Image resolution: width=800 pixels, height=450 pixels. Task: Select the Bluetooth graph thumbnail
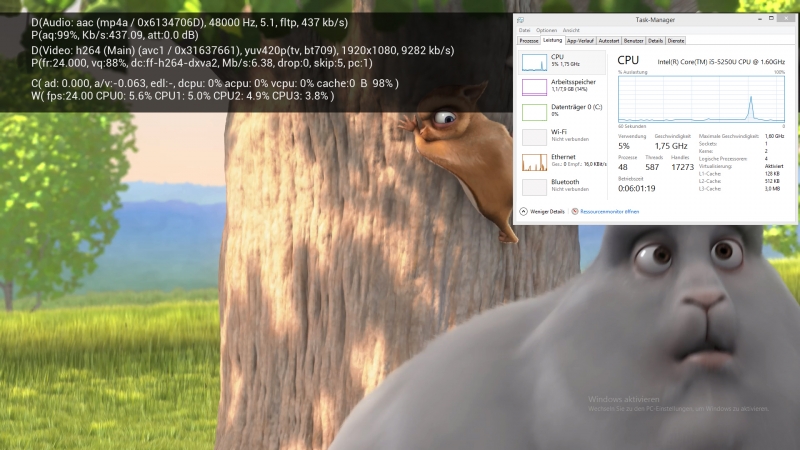(534, 187)
